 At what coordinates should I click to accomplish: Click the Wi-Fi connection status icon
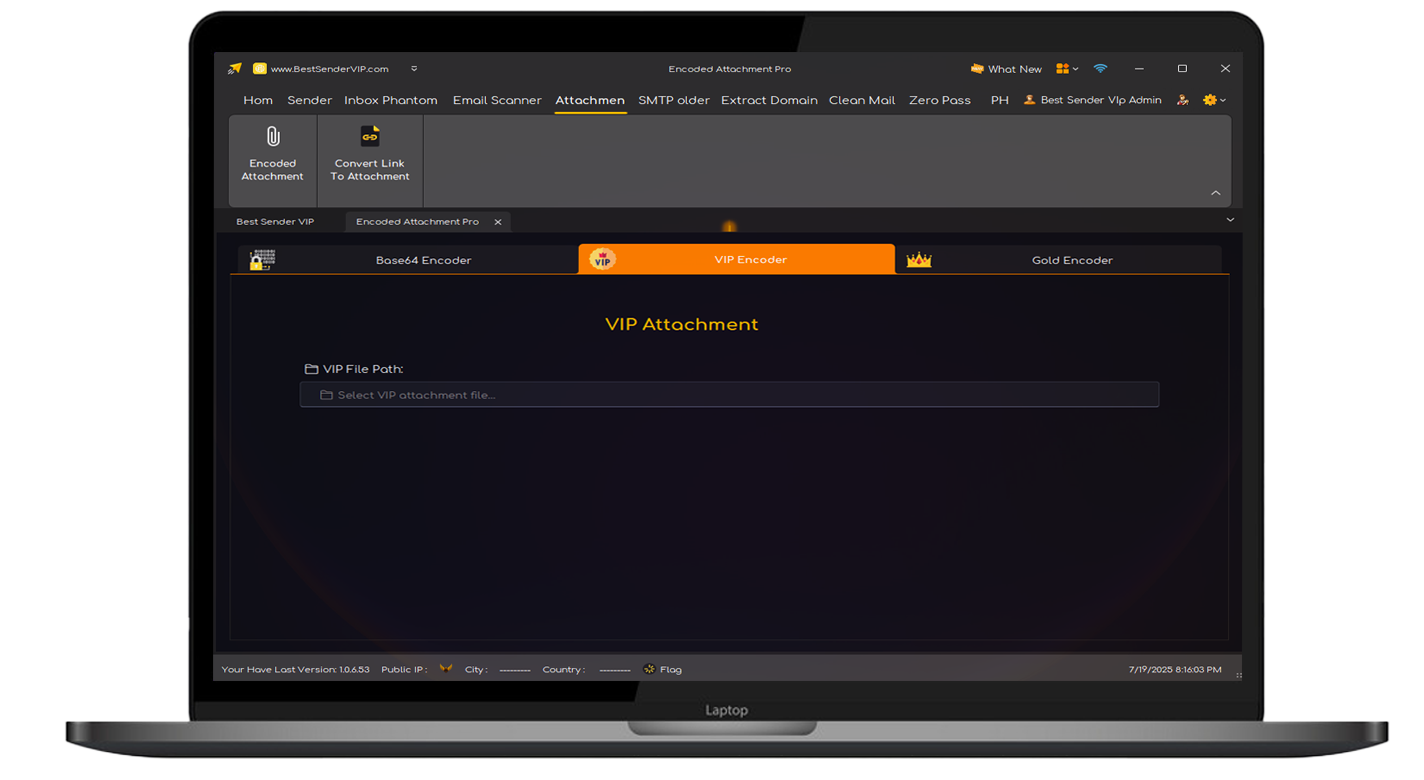tap(1100, 69)
